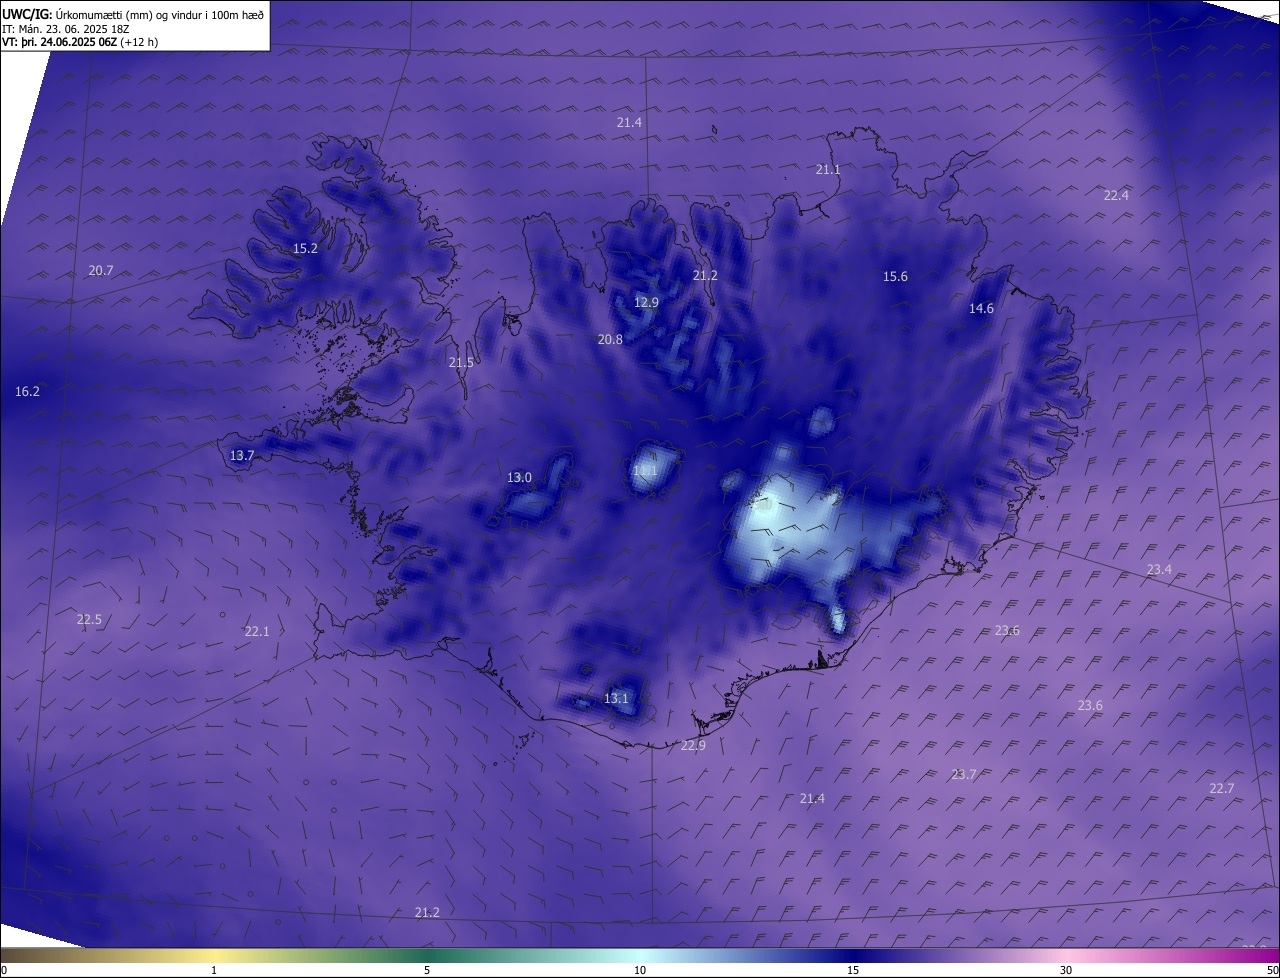Click the map value 22.1

[257, 631]
